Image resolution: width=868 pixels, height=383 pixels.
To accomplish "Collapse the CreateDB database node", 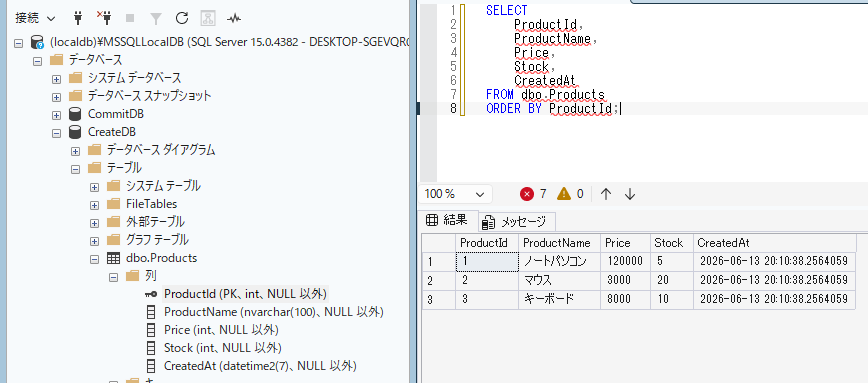I will click(56, 133).
